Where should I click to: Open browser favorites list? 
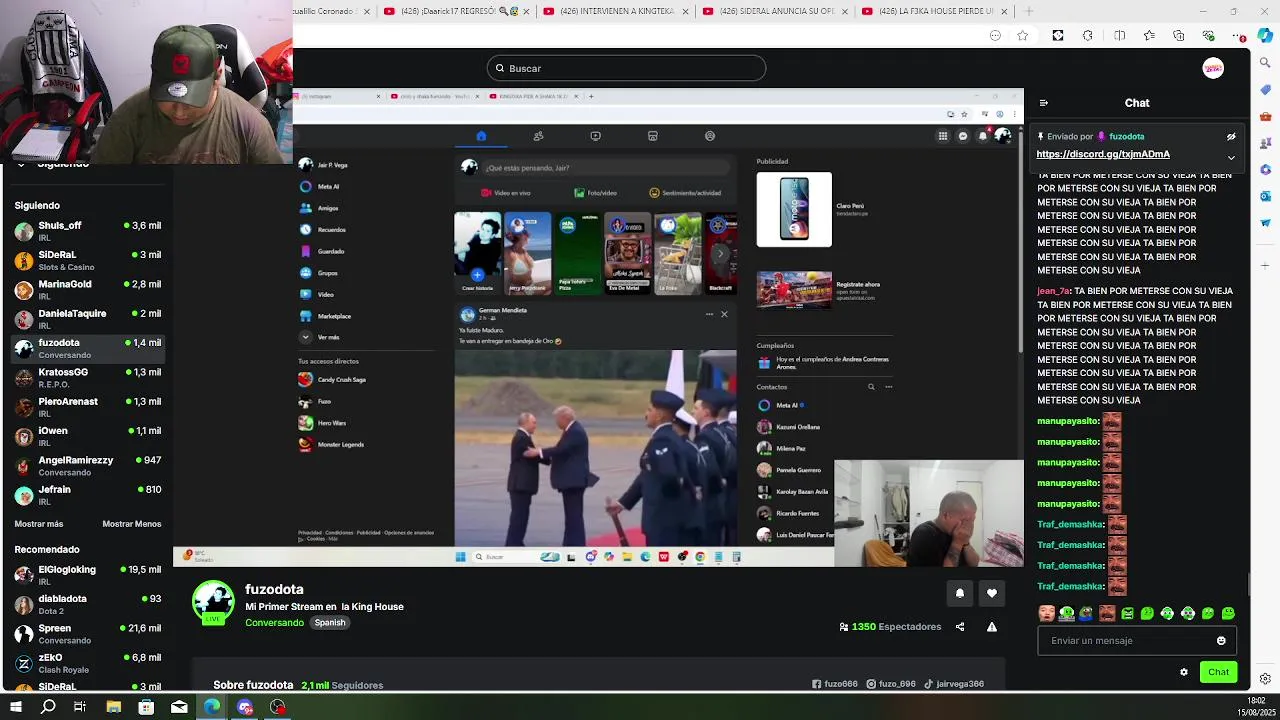coord(1149,36)
